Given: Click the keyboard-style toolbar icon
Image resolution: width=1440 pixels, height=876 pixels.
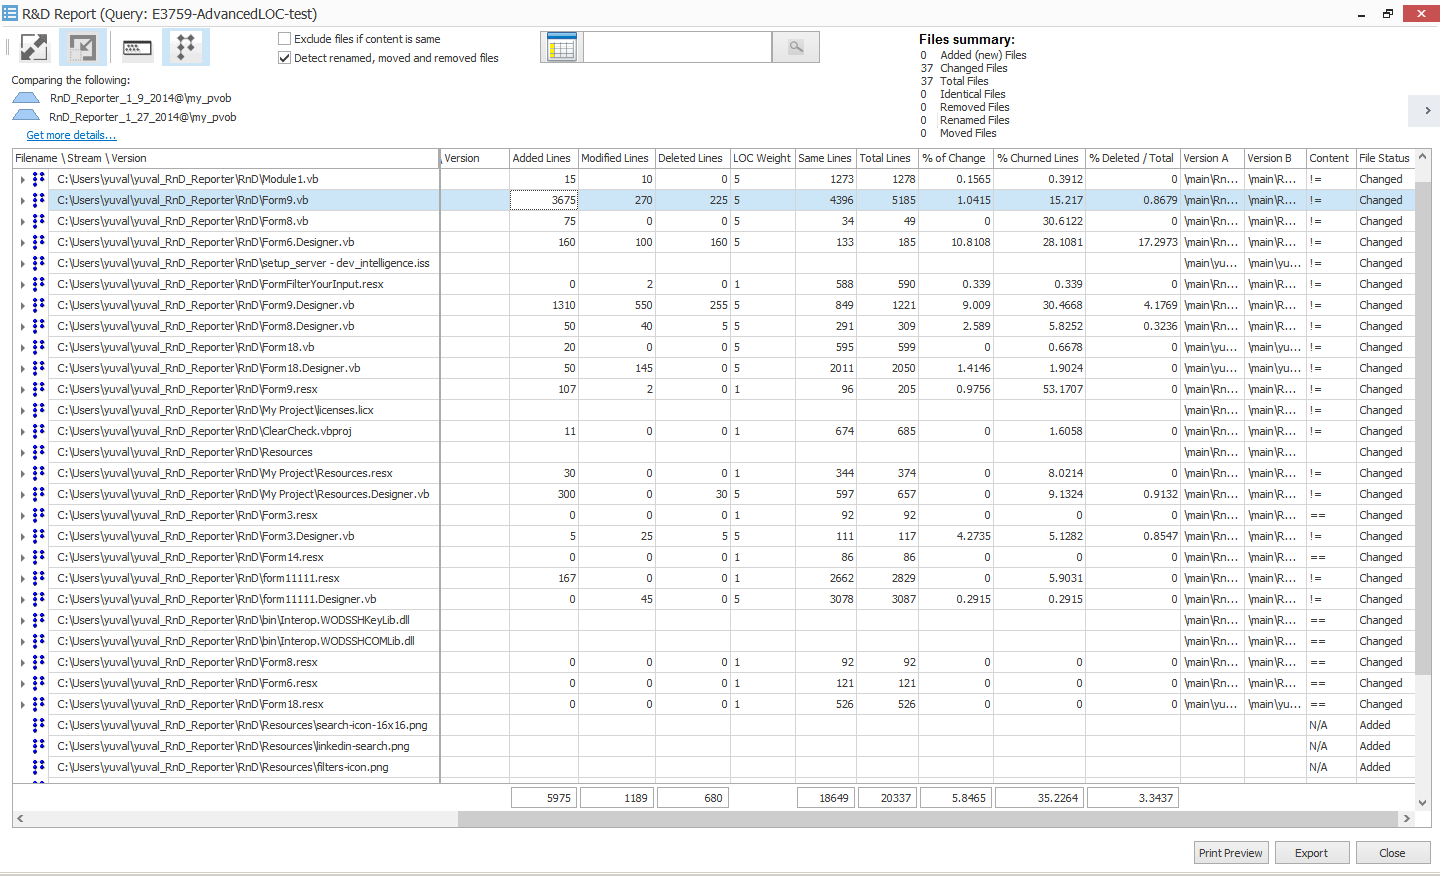Looking at the screenshot, I should point(137,47).
